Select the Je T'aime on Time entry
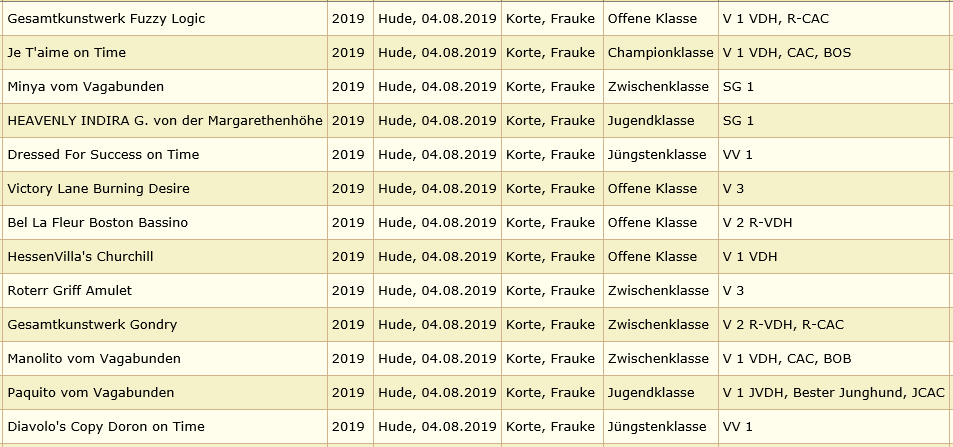 pos(66,53)
